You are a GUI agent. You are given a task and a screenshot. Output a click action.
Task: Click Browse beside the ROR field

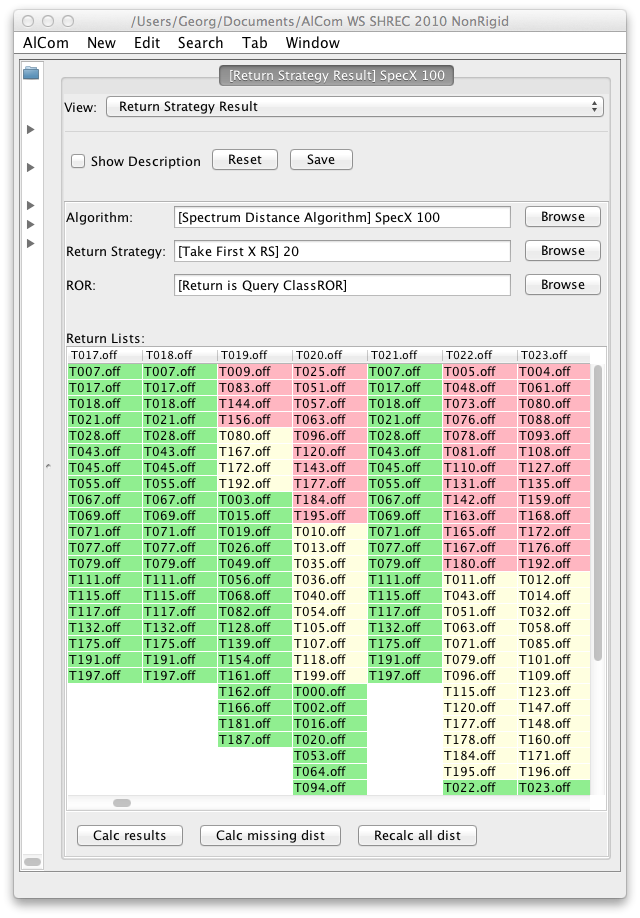(x=562, y=285)
